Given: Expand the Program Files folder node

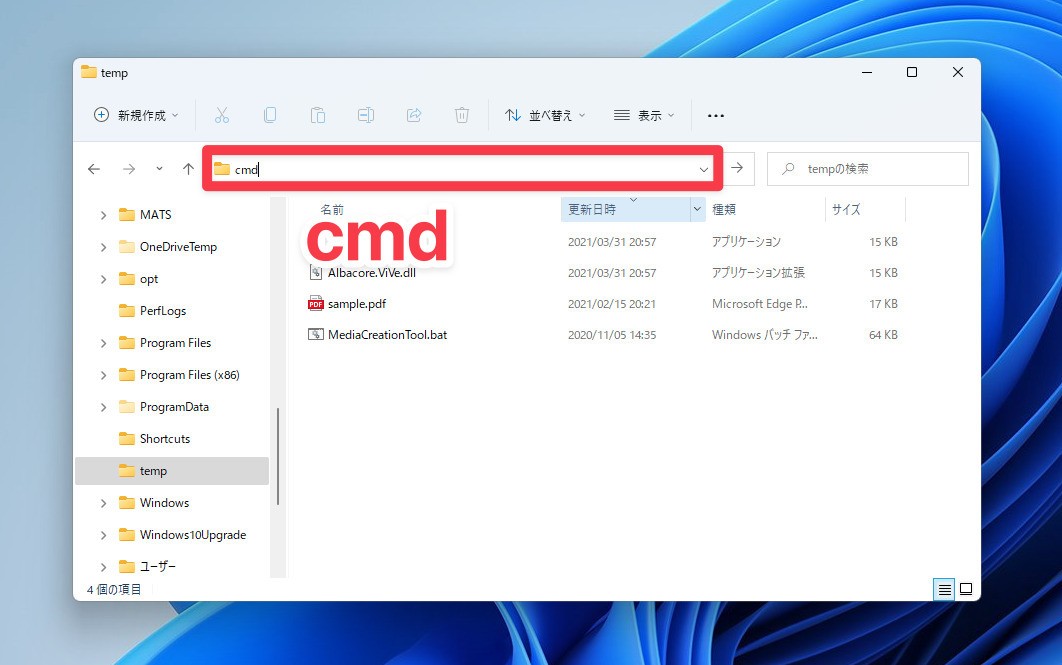Looking at the screenshot, I should (103, 343).
